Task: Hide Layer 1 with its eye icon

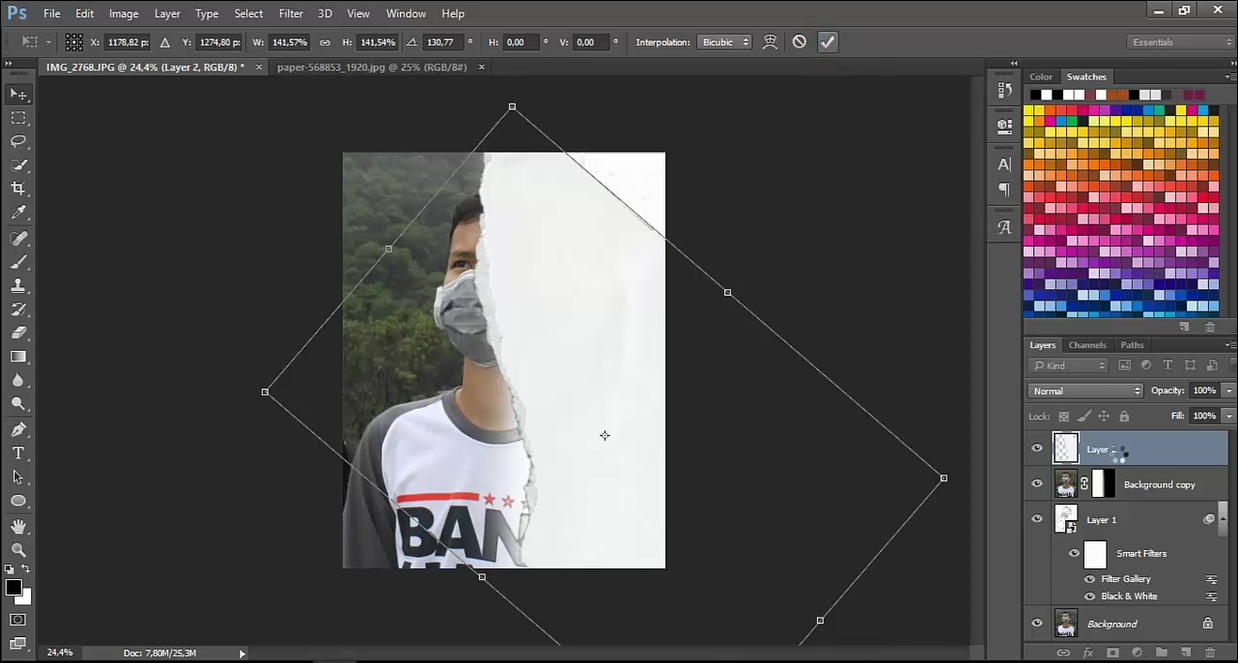Action: coord(1037,519)
